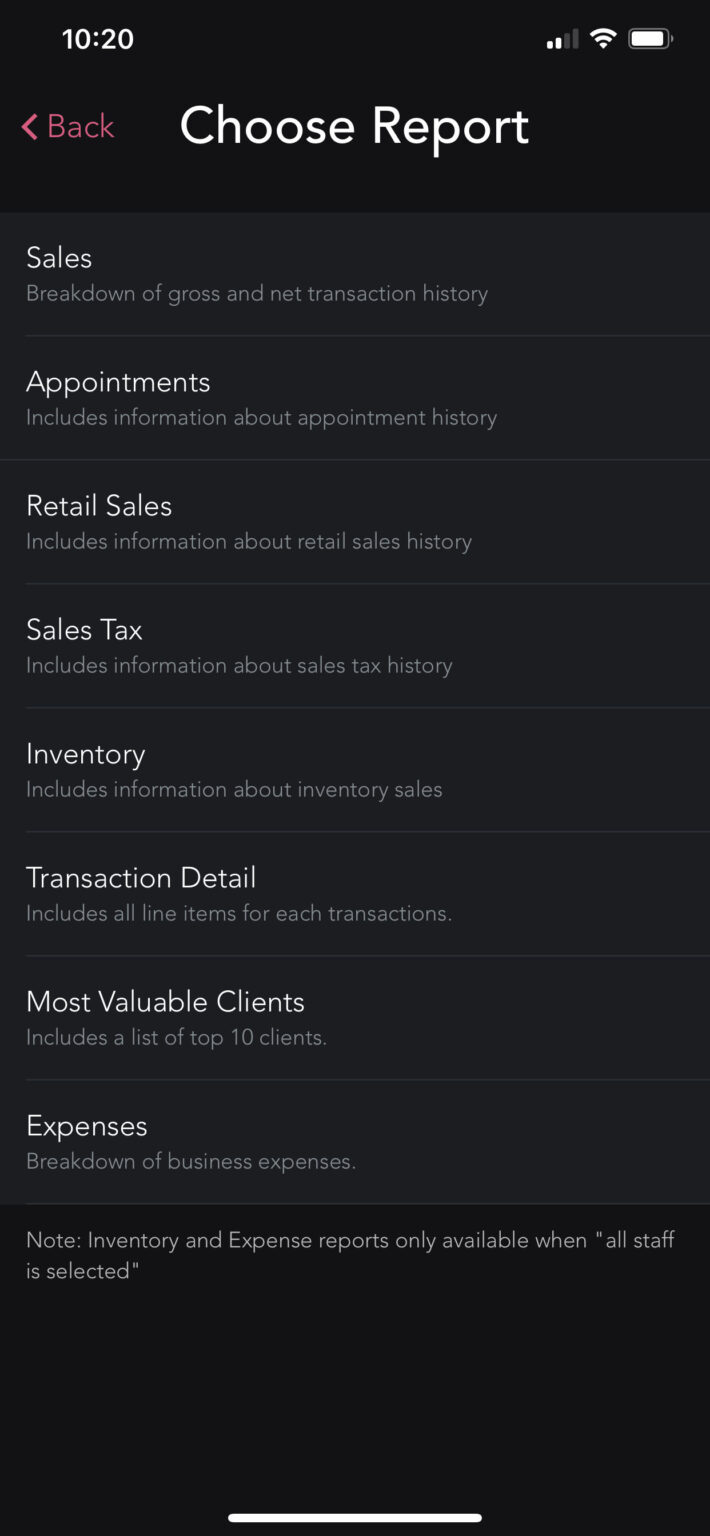Open the Transaction Detail report
Image resolution: width=710 pixels, height=1536 pixels.
pyautogui.click(x=141, y=878)
